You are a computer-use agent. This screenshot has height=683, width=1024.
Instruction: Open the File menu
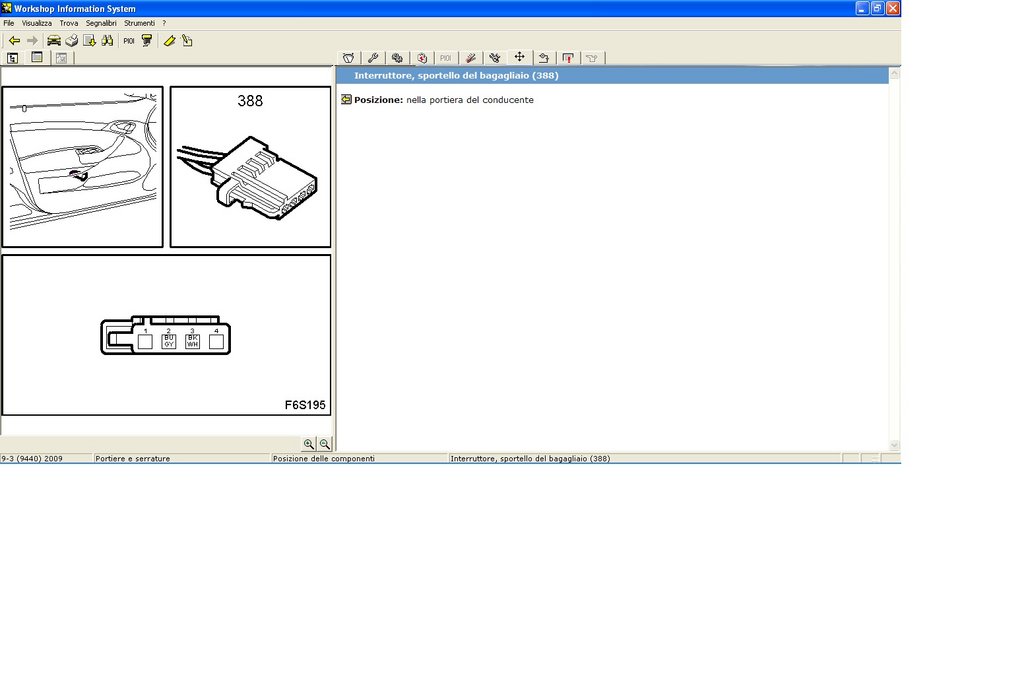pos(8,23)
